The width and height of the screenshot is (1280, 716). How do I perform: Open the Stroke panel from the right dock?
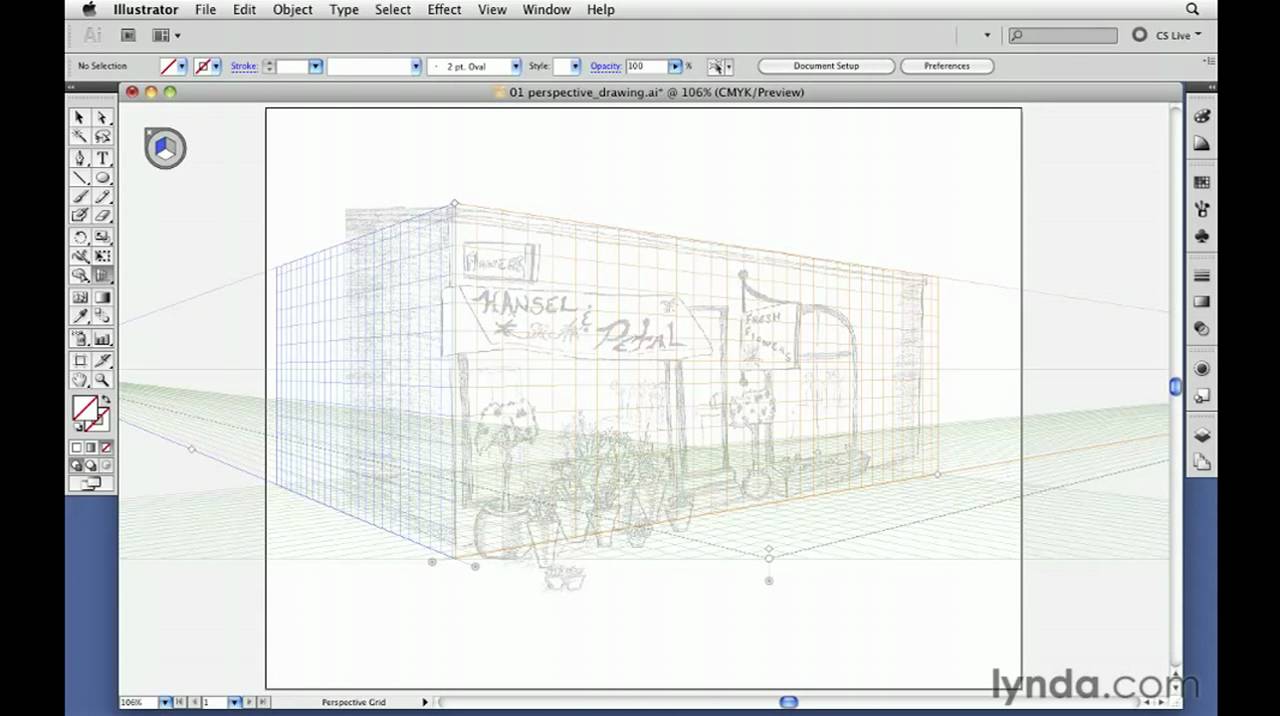tap(1202, 274)
